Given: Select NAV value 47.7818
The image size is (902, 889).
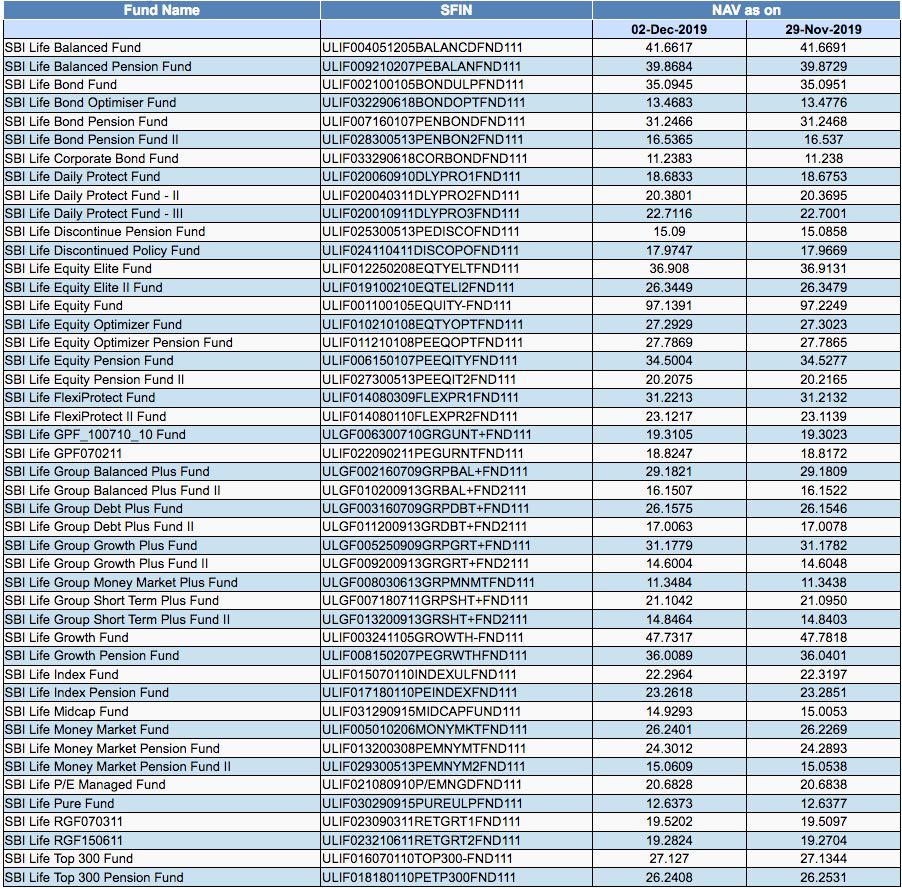Looking at the screenshot, I should coord(823,638).
